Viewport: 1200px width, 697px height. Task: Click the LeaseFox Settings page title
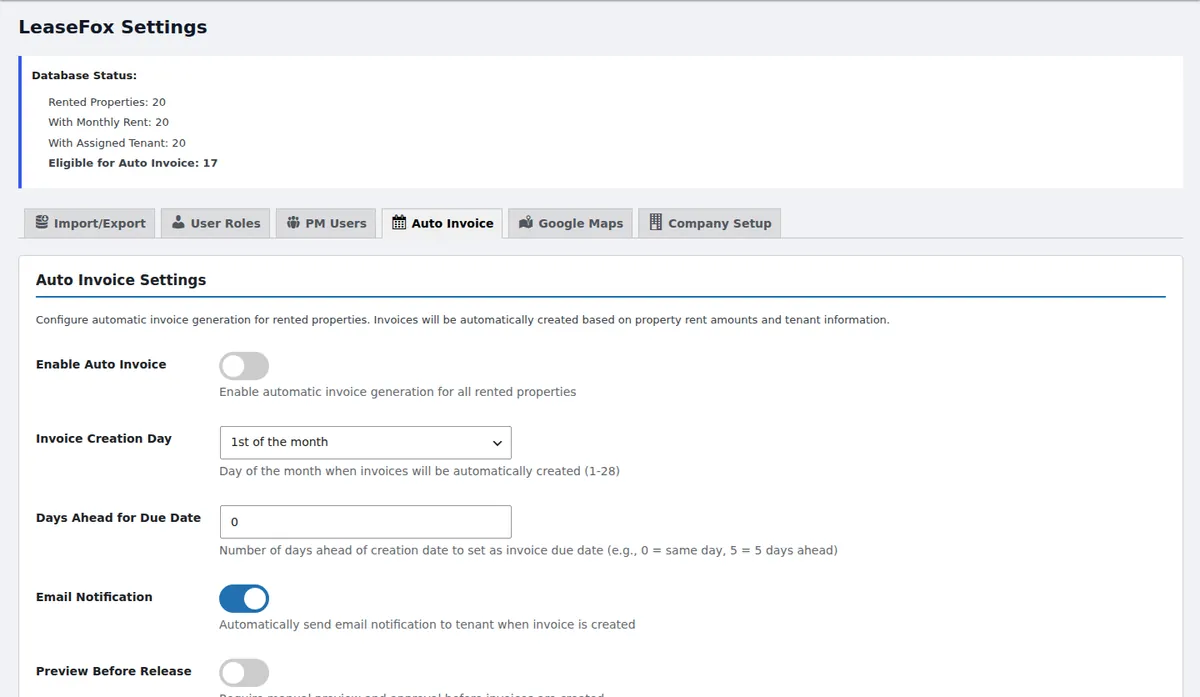click(x=113, y=27)
